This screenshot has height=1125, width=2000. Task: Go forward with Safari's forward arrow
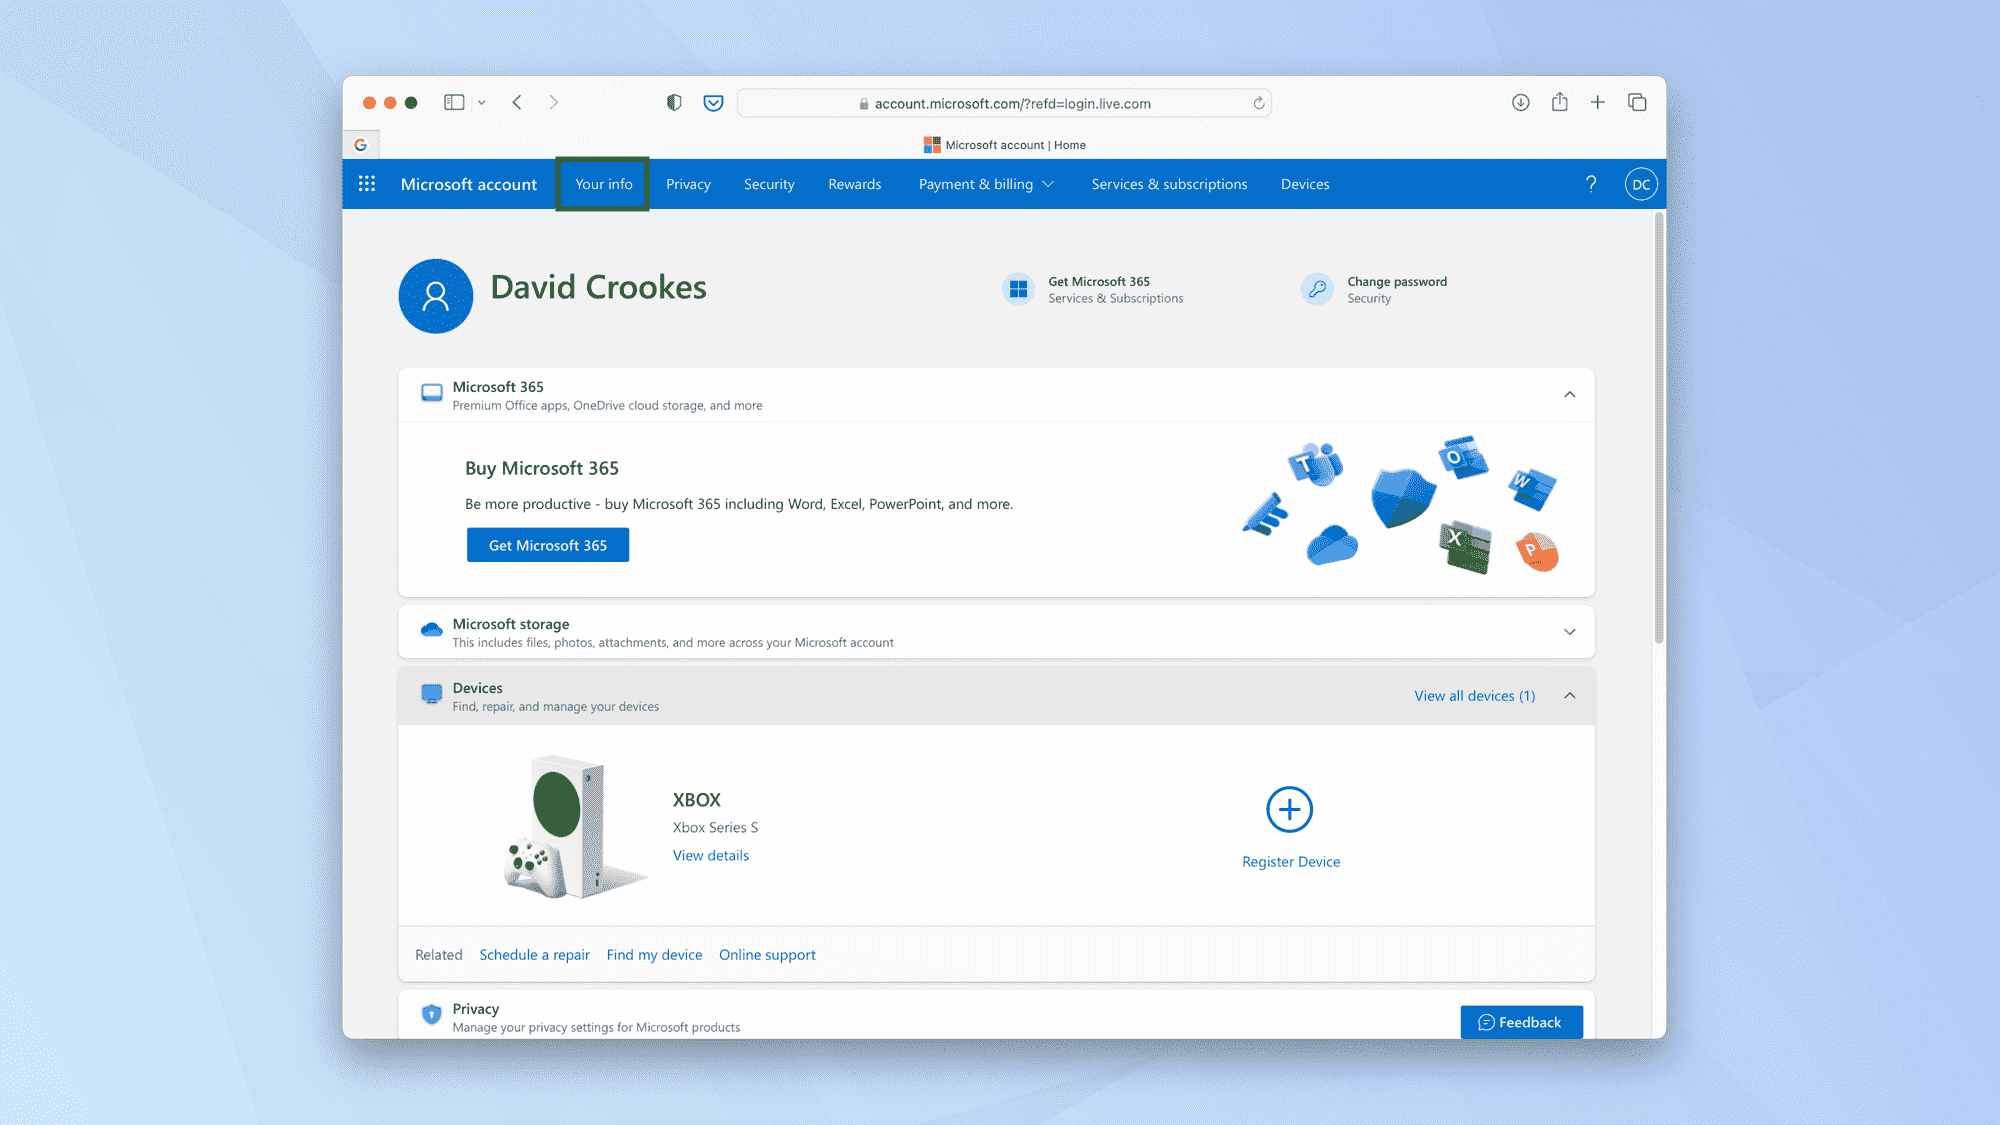(553, 102)
